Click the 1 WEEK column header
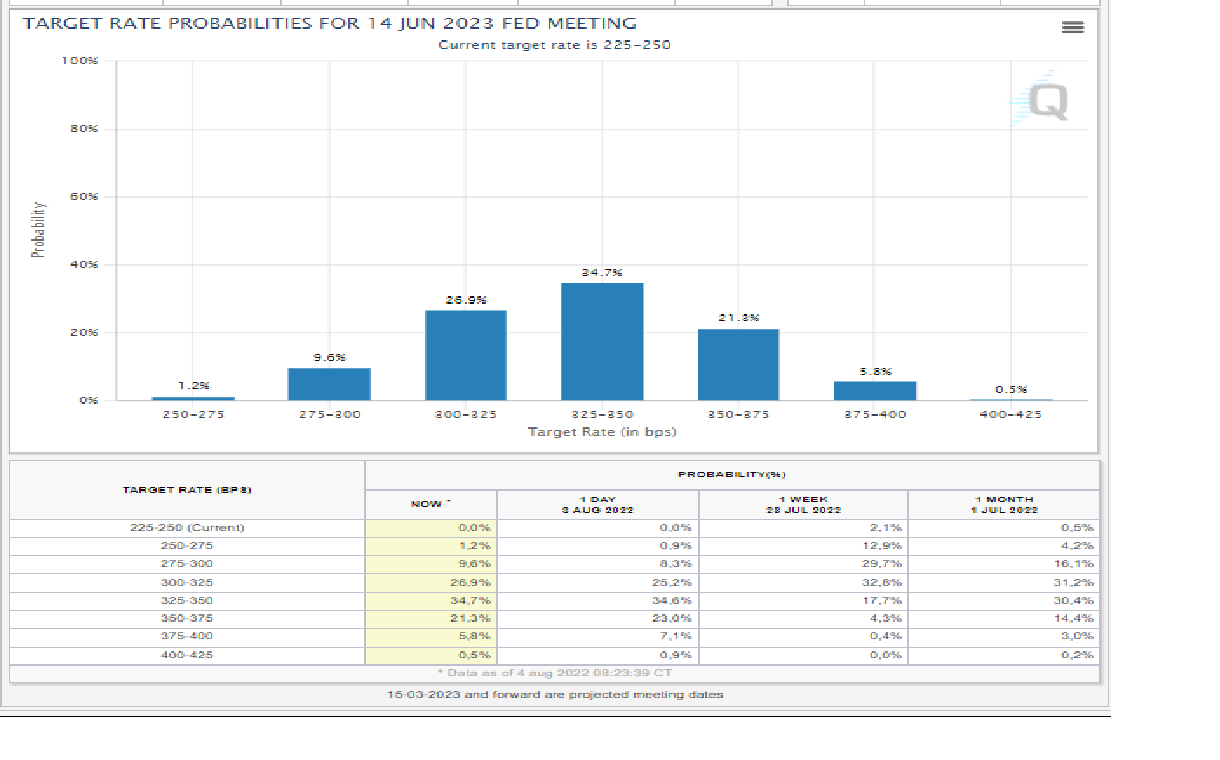The height and width of the screenshot is (760, 1220). pyautogui.click(x=802, y=504)
